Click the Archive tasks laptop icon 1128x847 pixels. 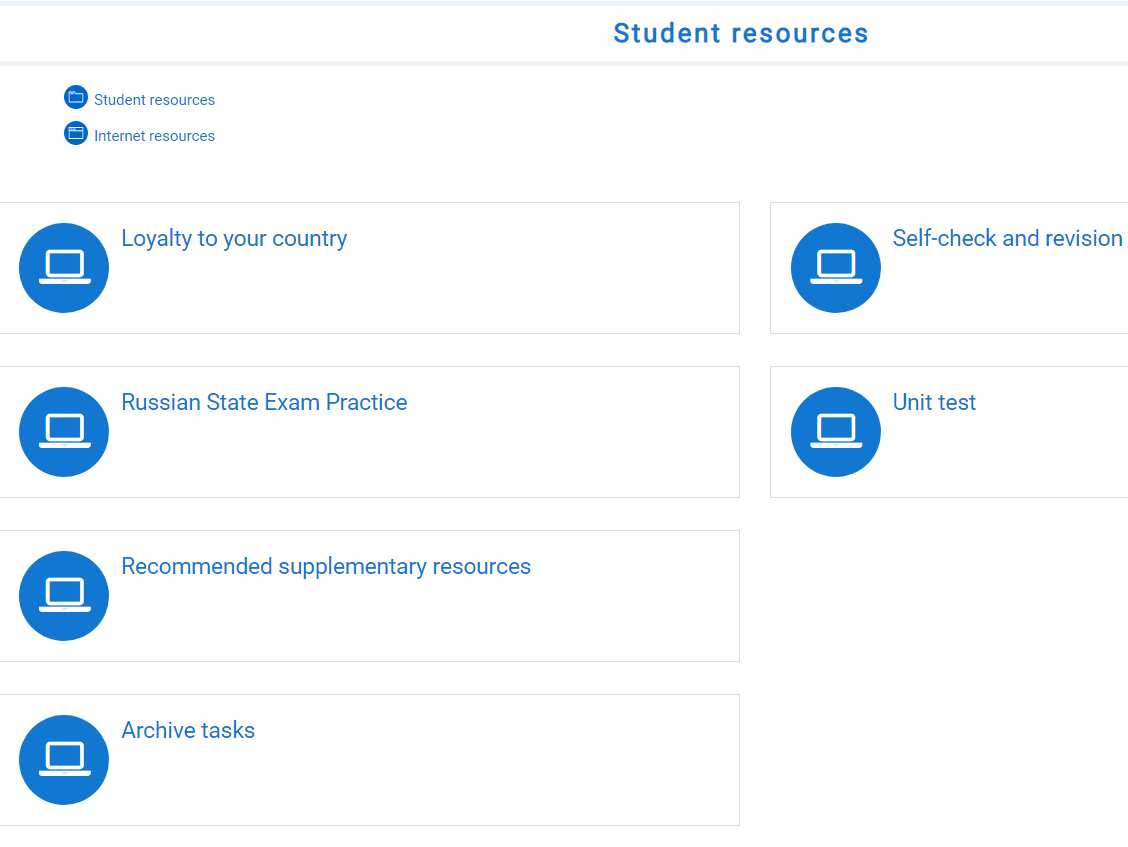(63, 759)
